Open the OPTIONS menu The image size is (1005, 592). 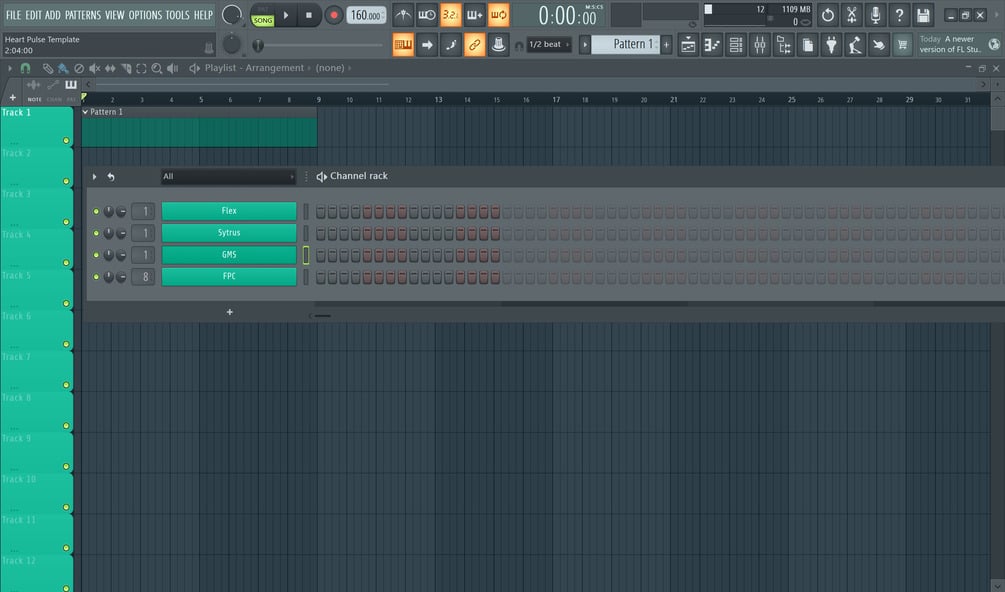(145, 15)
